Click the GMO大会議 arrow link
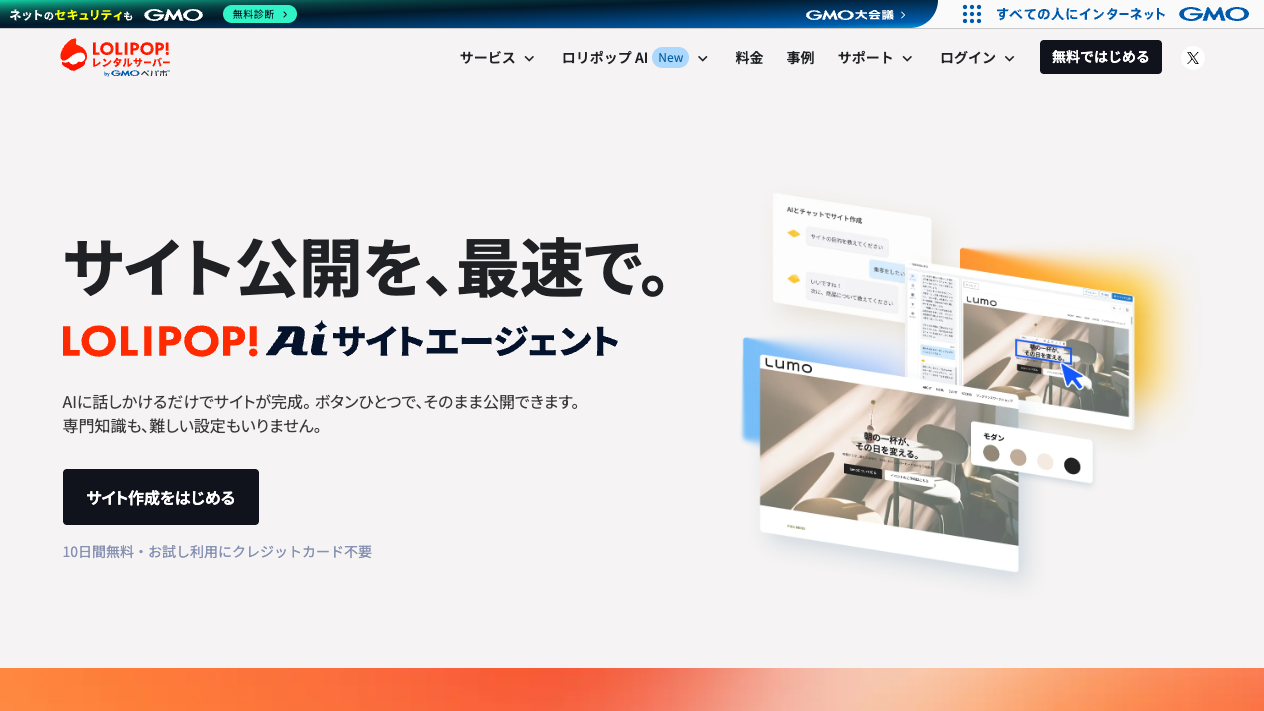The width and height of the screenshot is (1264, 711). (856, 14)
